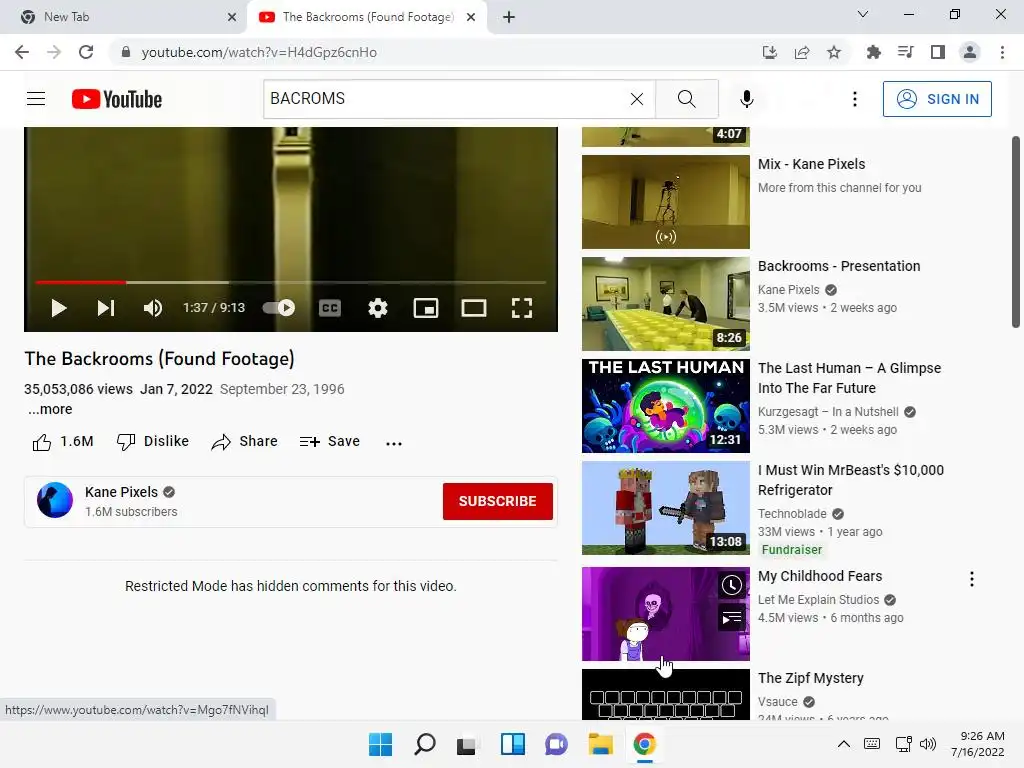The image size is (1024, 768).
Task: Click the Fundraiser badge
Action: 792,550
